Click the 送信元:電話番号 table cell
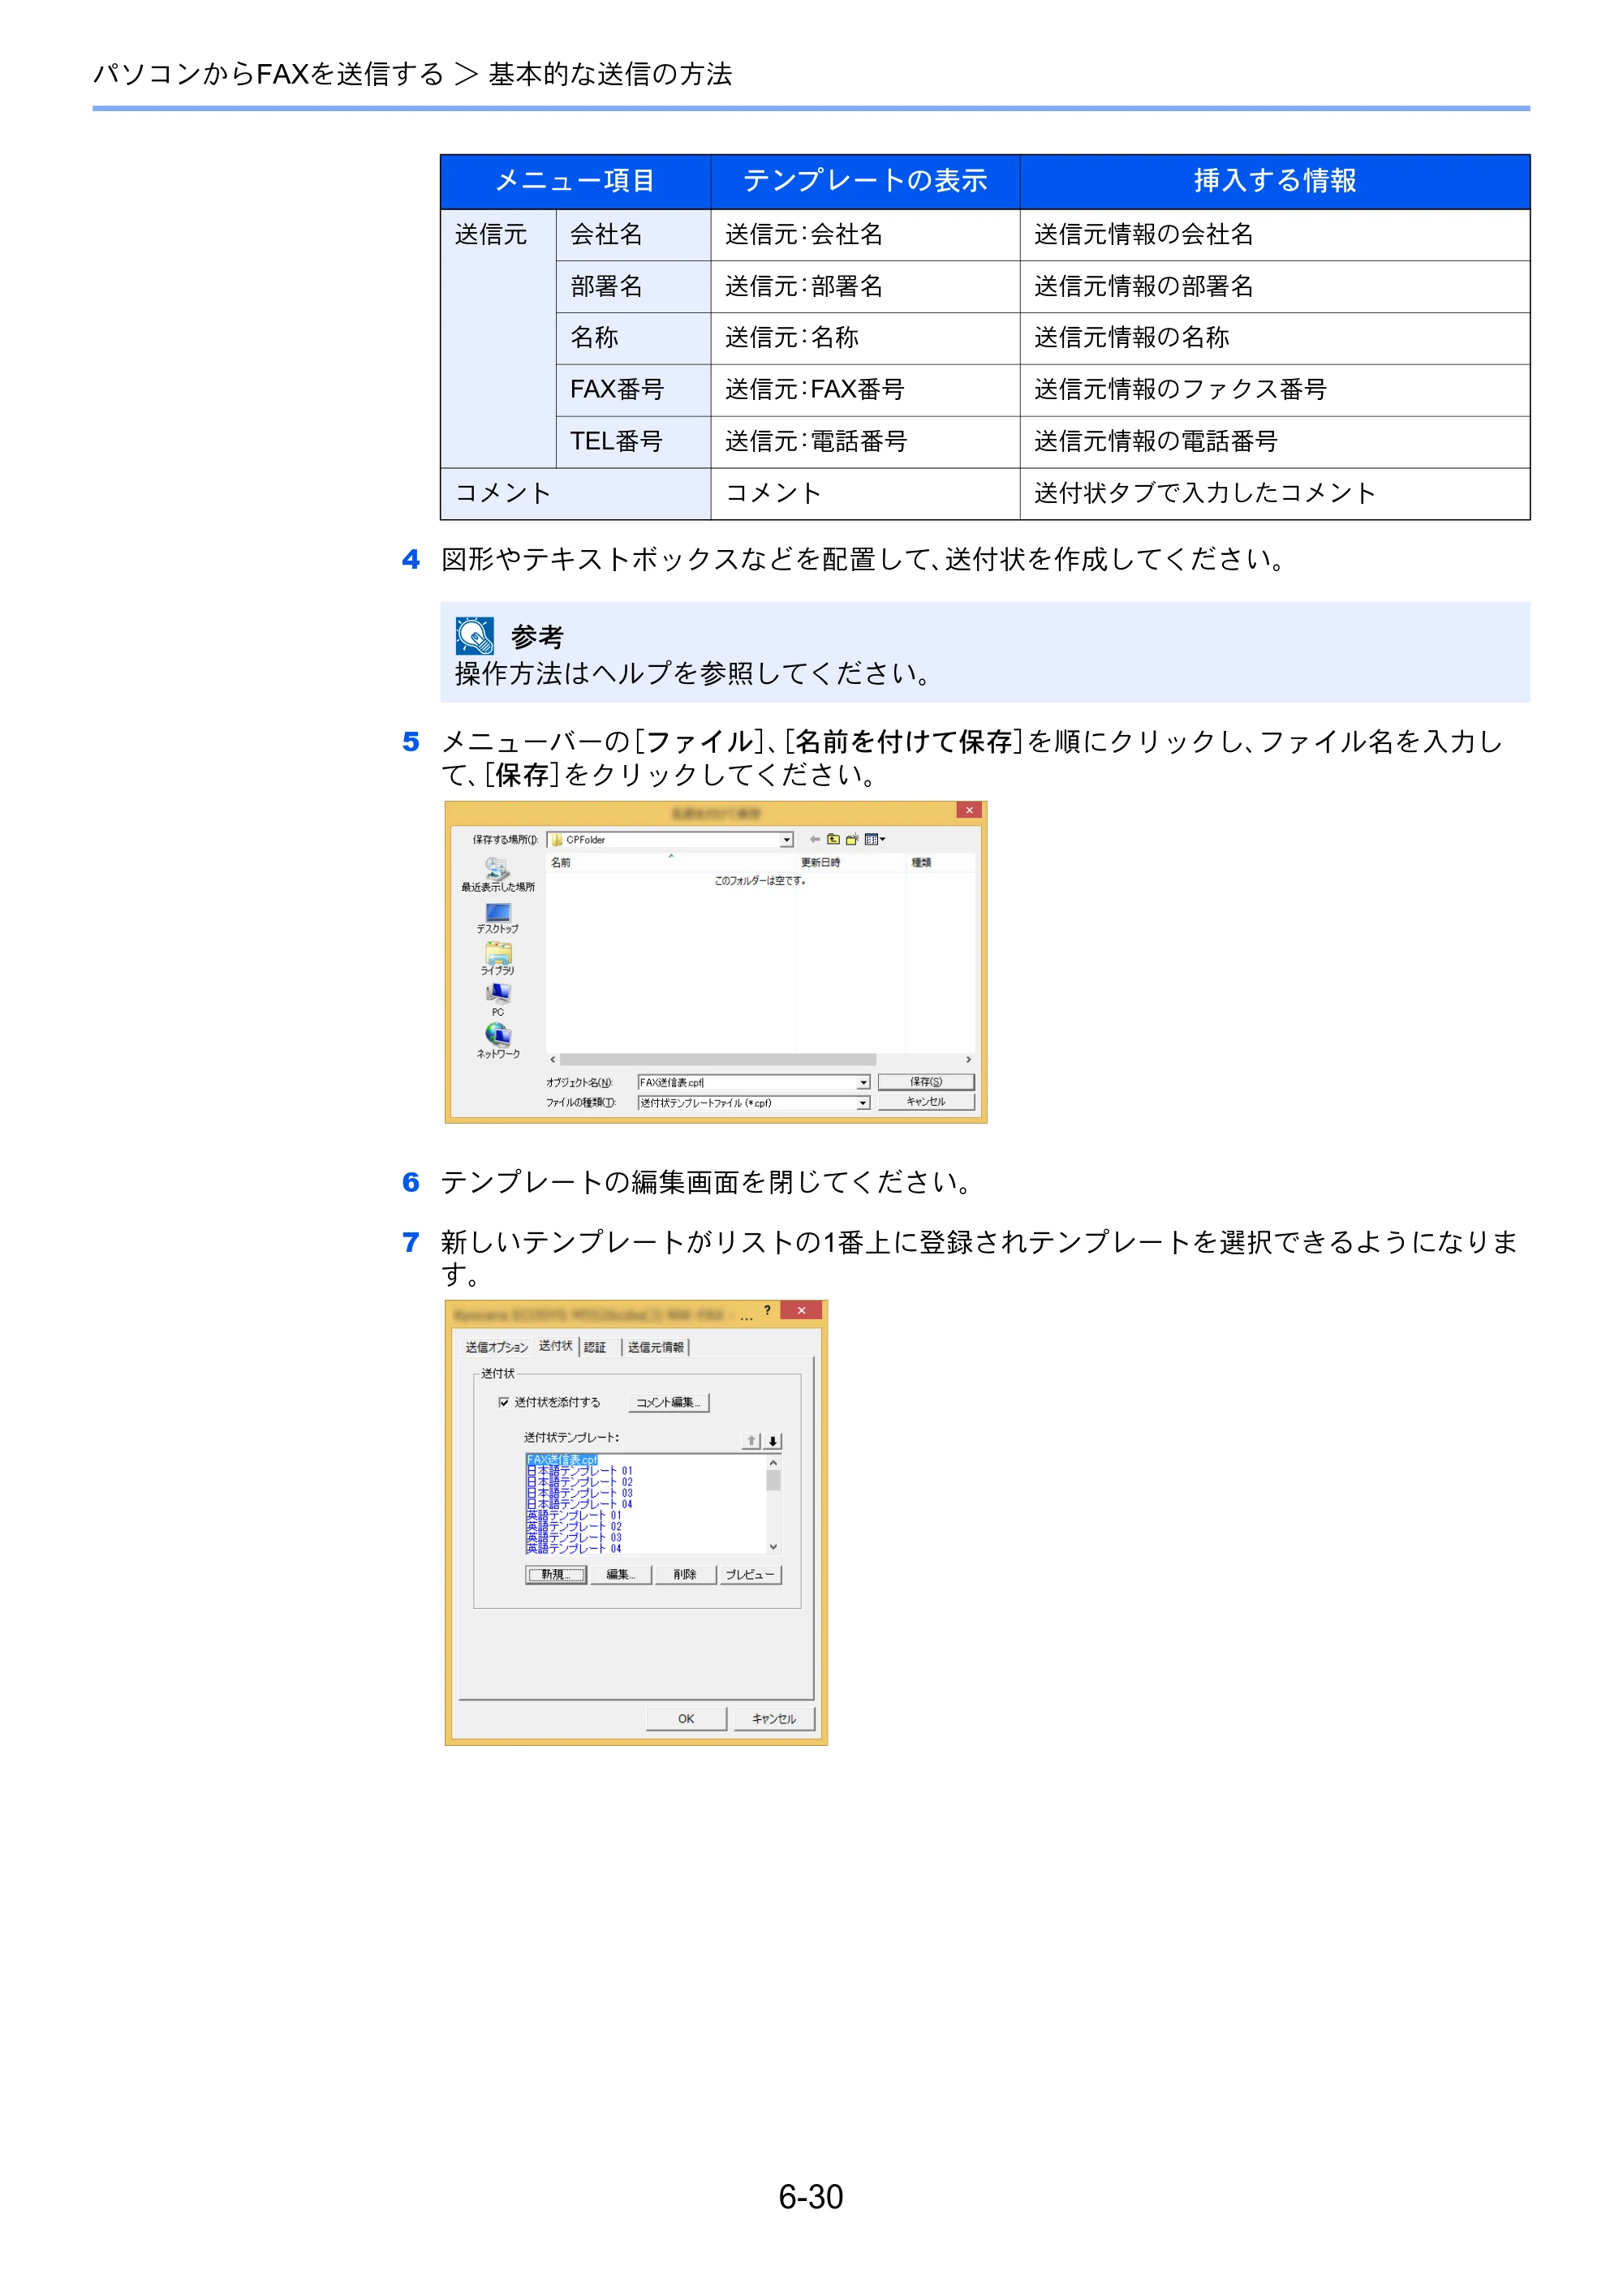This screenshot has height=2296, width=1623. point(865,442)
